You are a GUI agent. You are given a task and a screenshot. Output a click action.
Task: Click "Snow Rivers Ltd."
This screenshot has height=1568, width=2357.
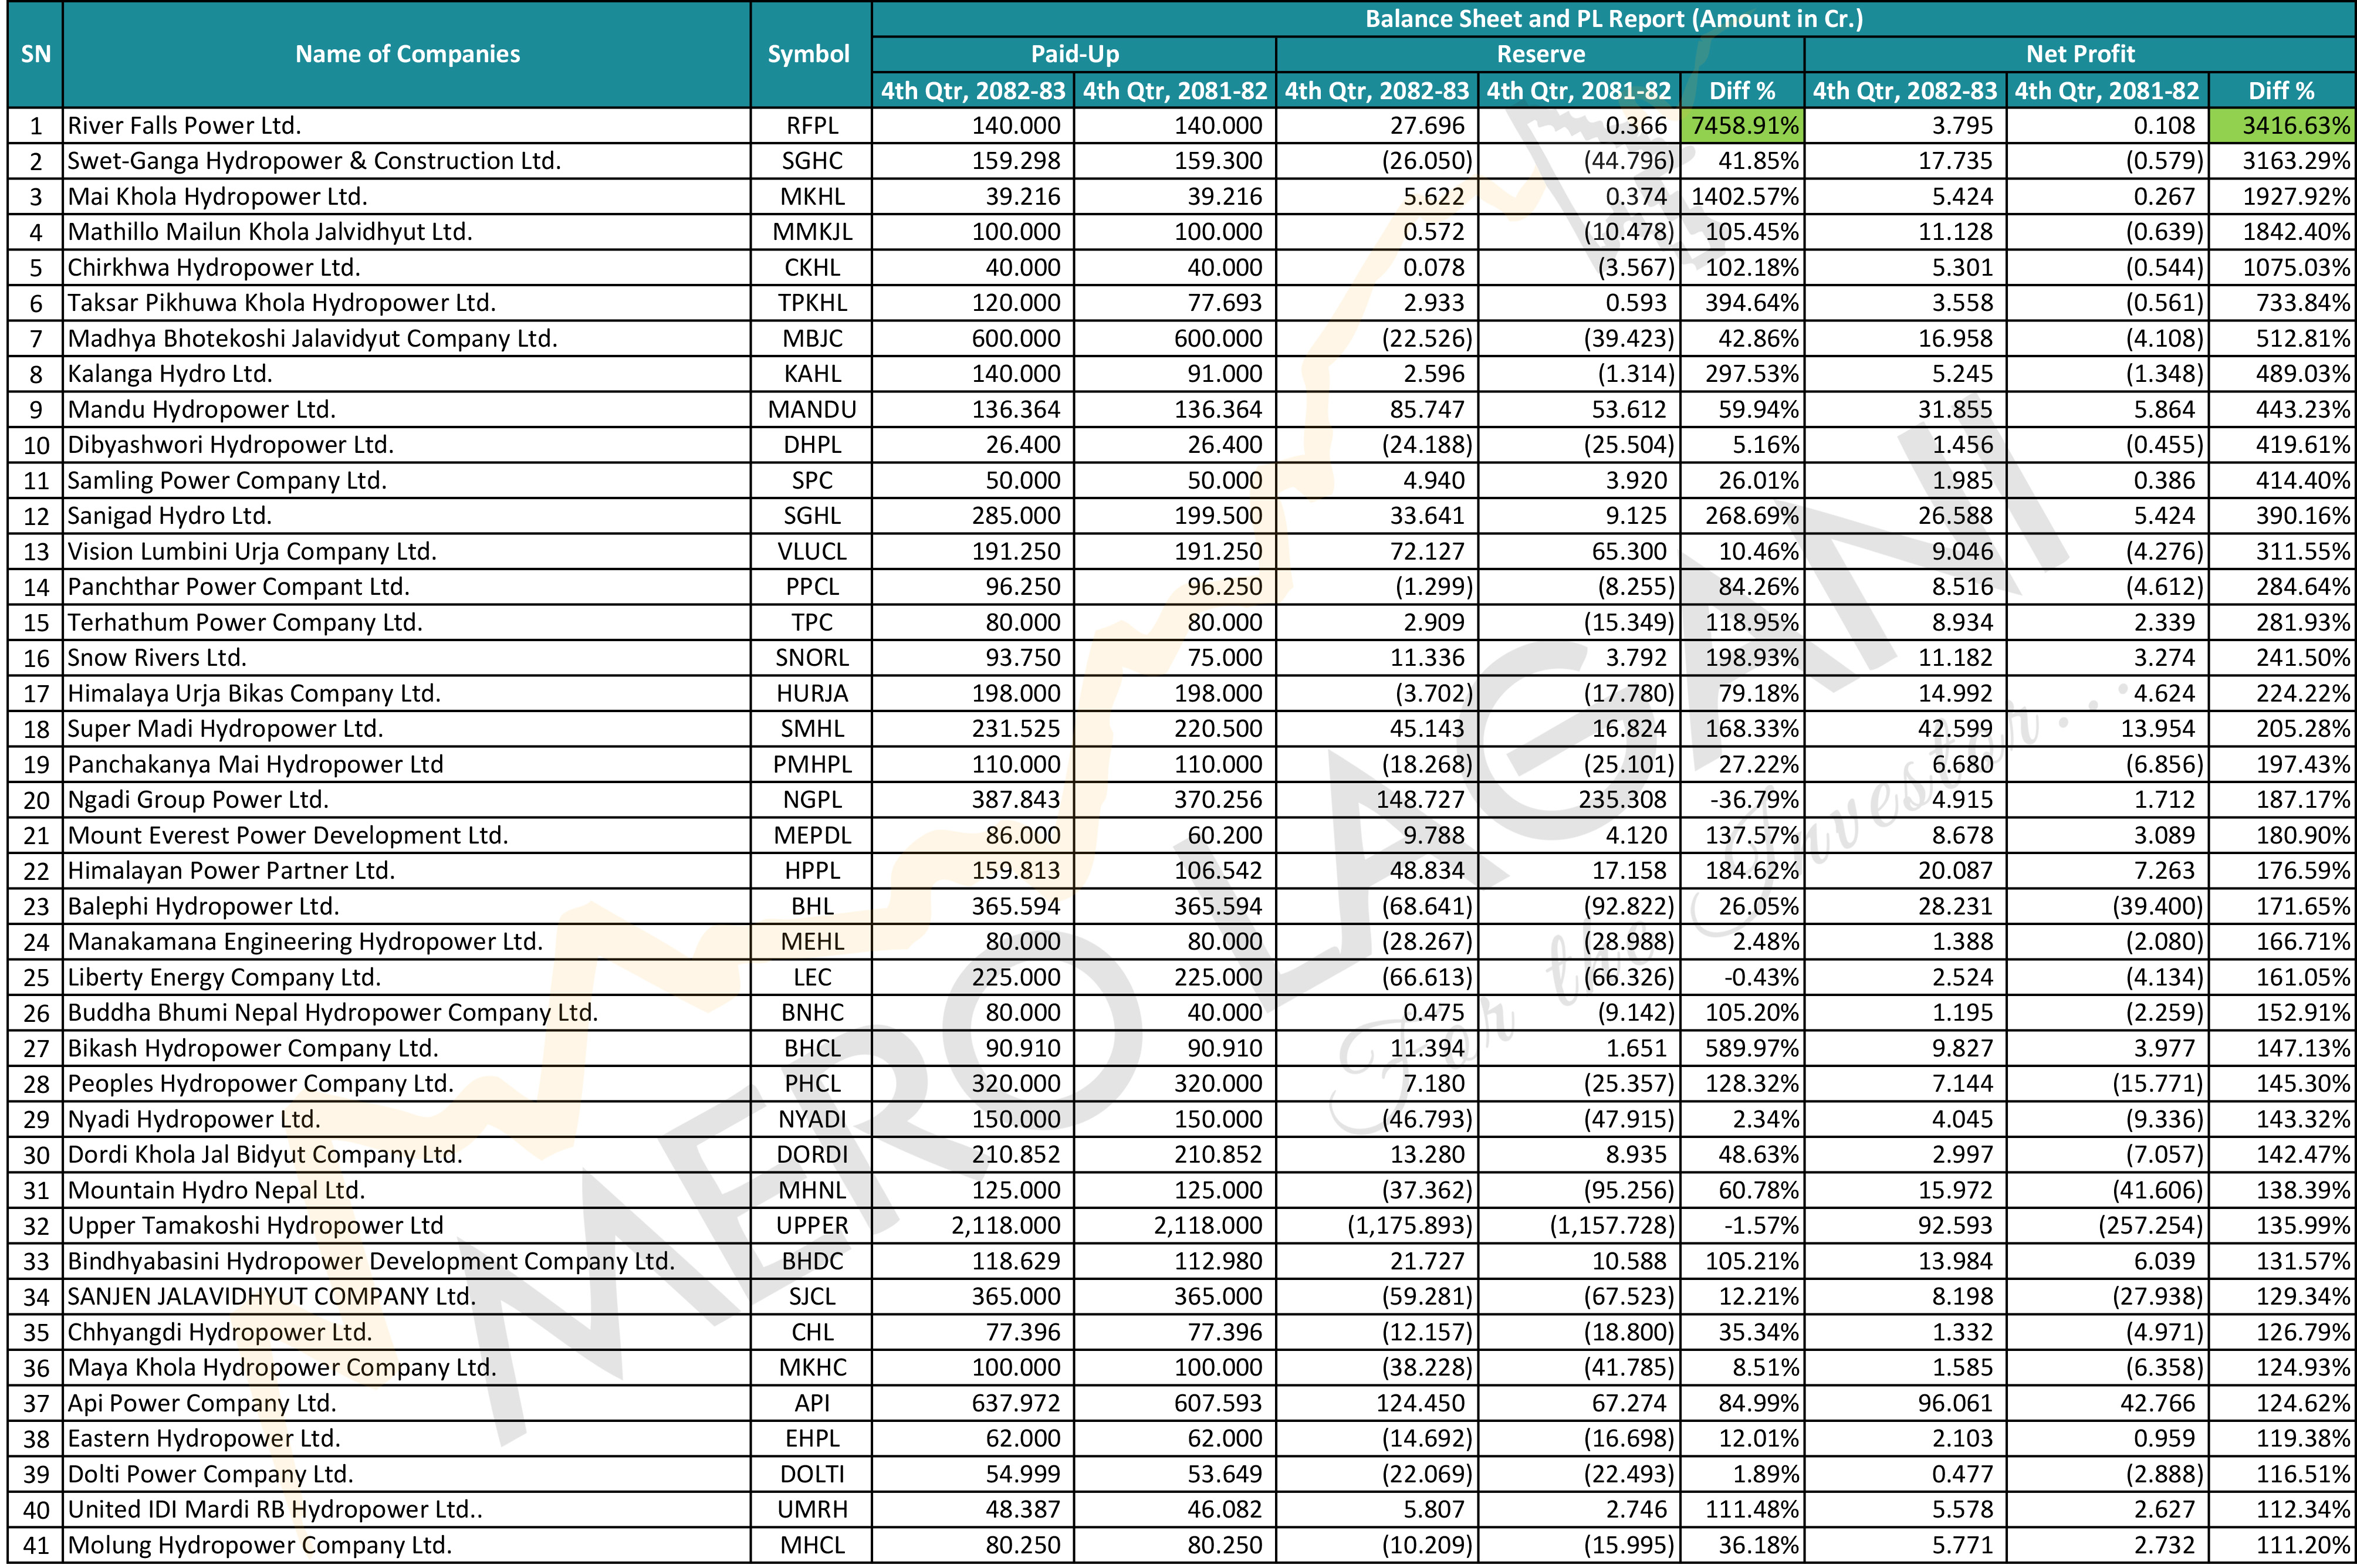[157, 658]
